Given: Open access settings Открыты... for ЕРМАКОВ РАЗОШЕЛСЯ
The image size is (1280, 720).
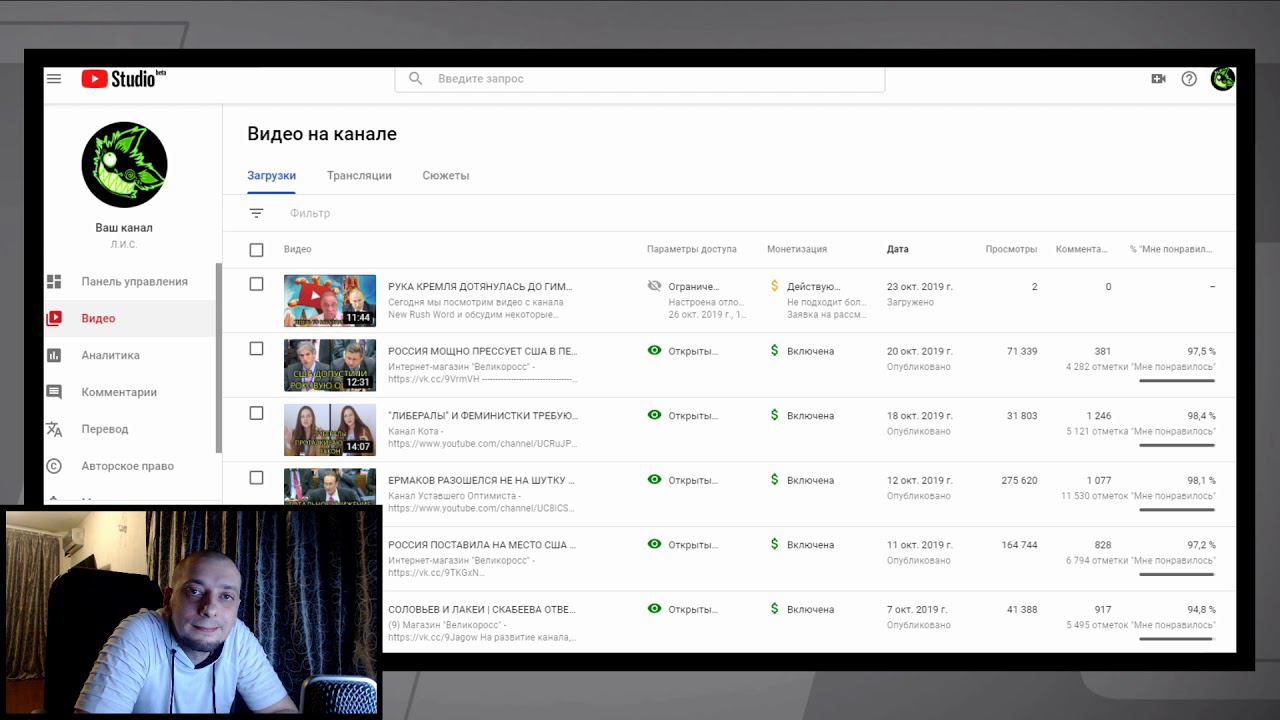Looking at the screenshot, I should [x=693, y=480].
